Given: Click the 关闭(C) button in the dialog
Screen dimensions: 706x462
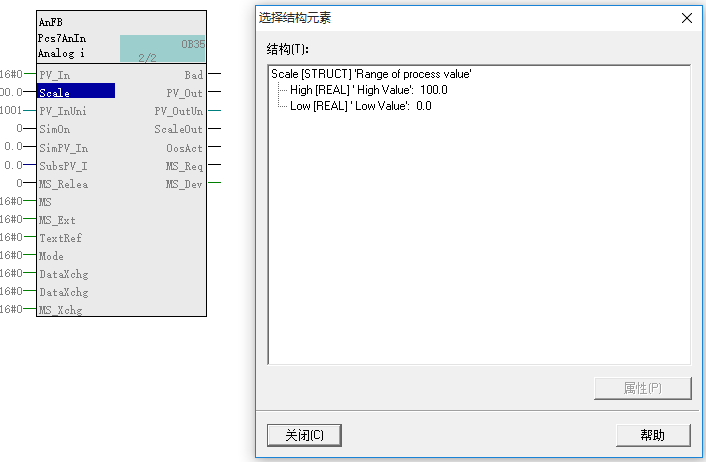Looking at the screenshot, I should click(305, 435).
